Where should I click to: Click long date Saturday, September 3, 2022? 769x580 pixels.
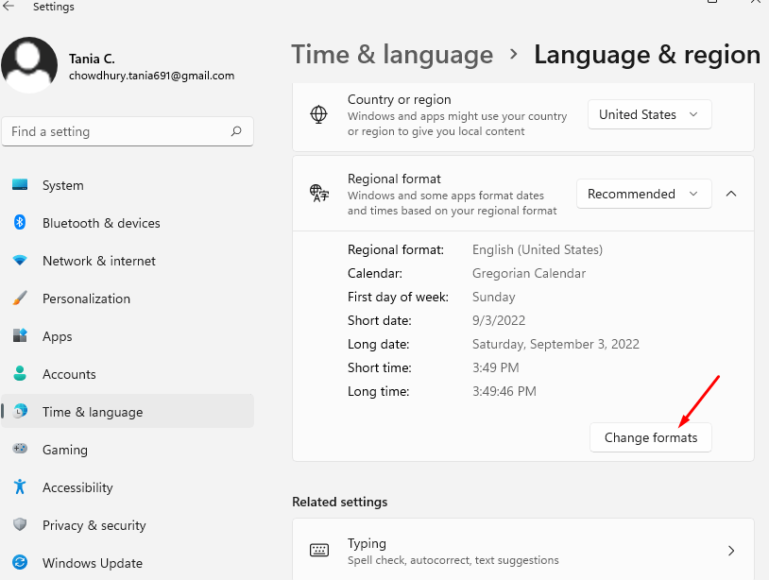point(556,344)
